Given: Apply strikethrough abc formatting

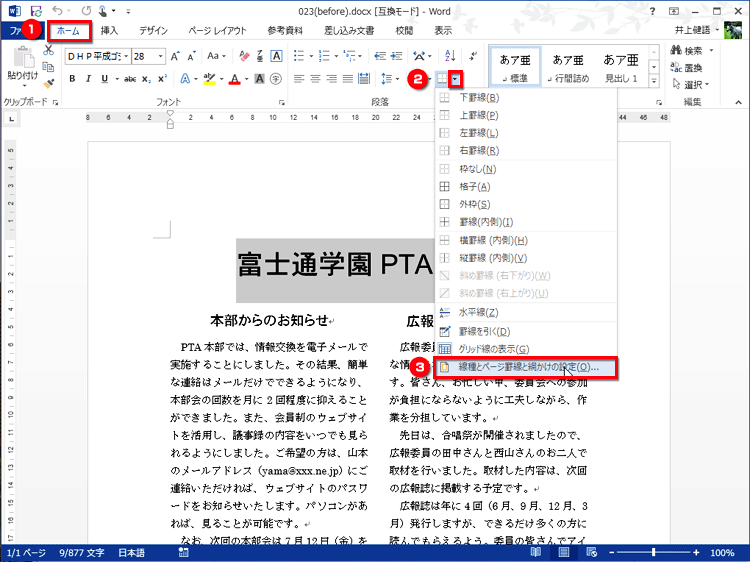Looking at the screenshot, I should [x=130, y=79].
